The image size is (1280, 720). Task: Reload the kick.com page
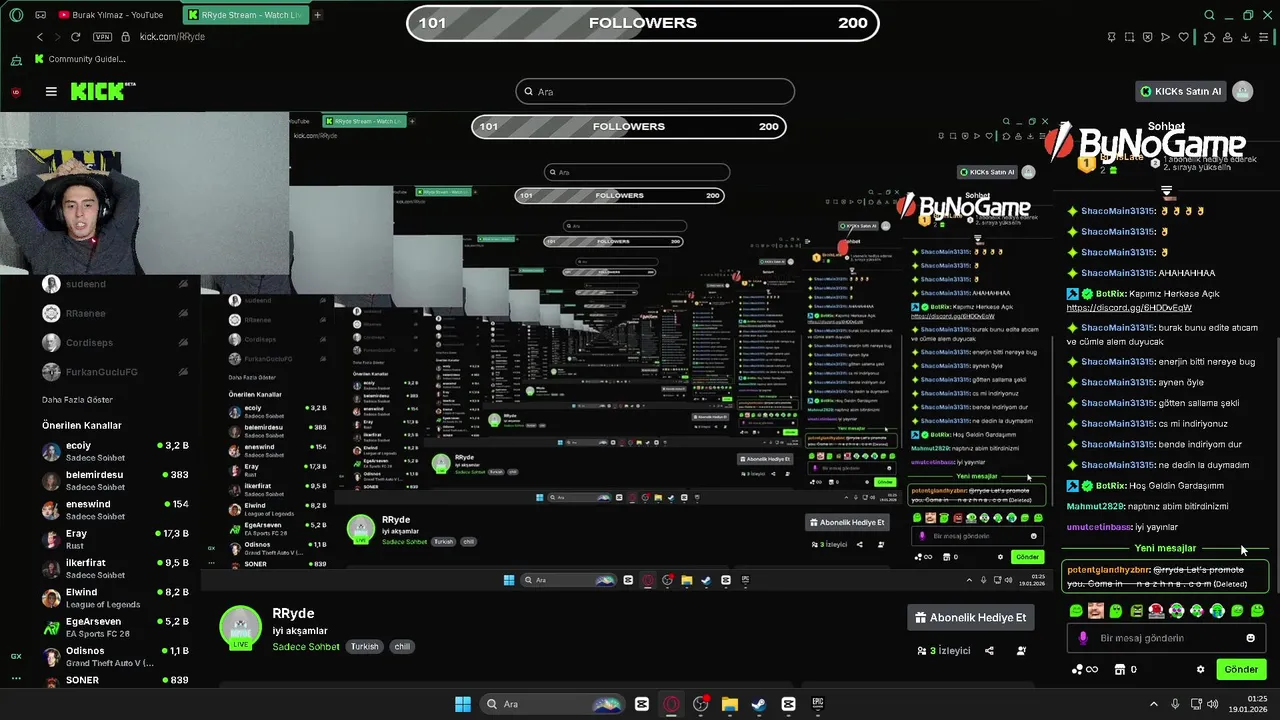[75, 37]
